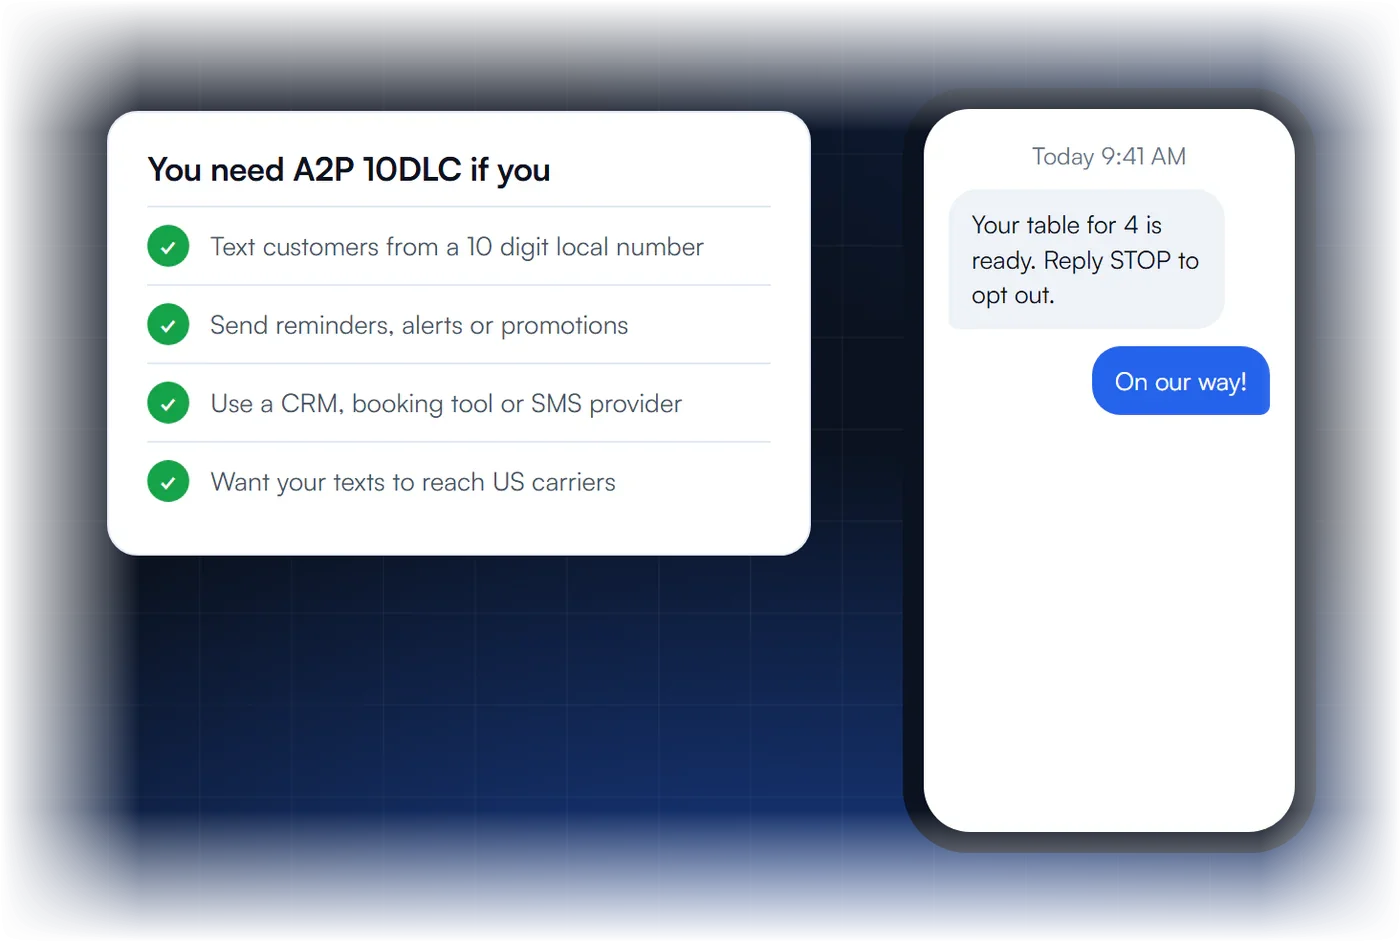This screenshot has width=1400, height=941.
Task: Click the green check beside "Send reminders, alerts or promotions"
Action: point(168,325)
